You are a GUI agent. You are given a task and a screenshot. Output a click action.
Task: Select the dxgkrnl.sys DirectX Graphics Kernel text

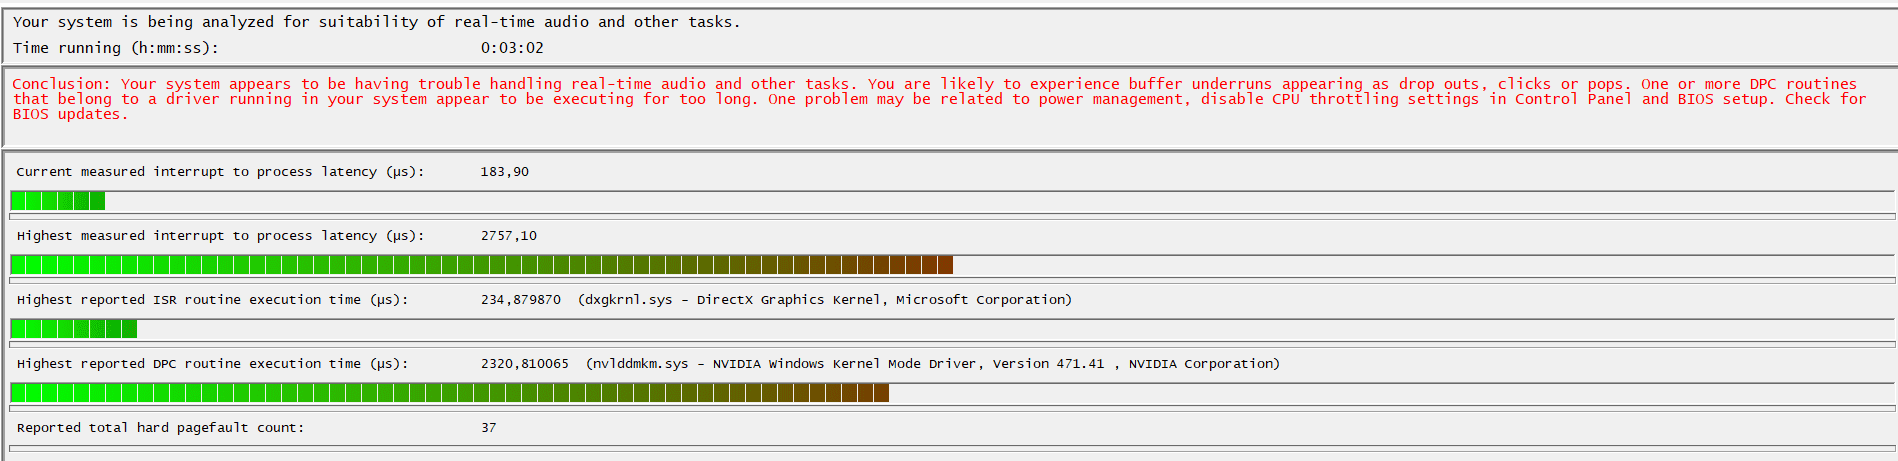pyautogui.click(x=825, y=300)
